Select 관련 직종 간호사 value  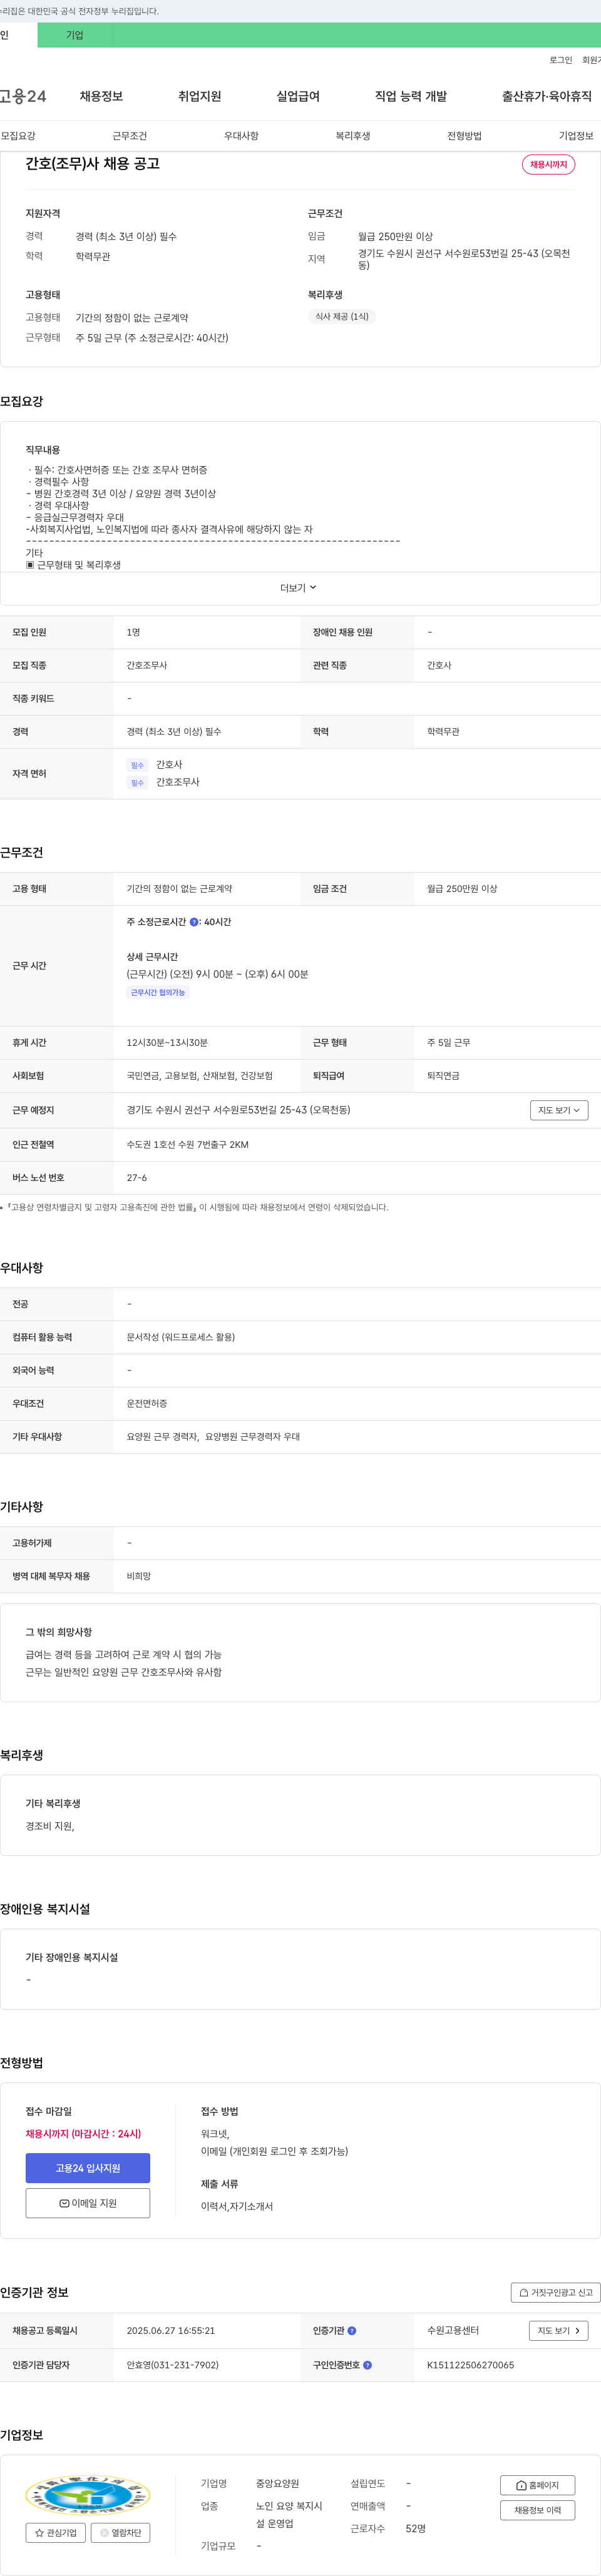[439, 666]
